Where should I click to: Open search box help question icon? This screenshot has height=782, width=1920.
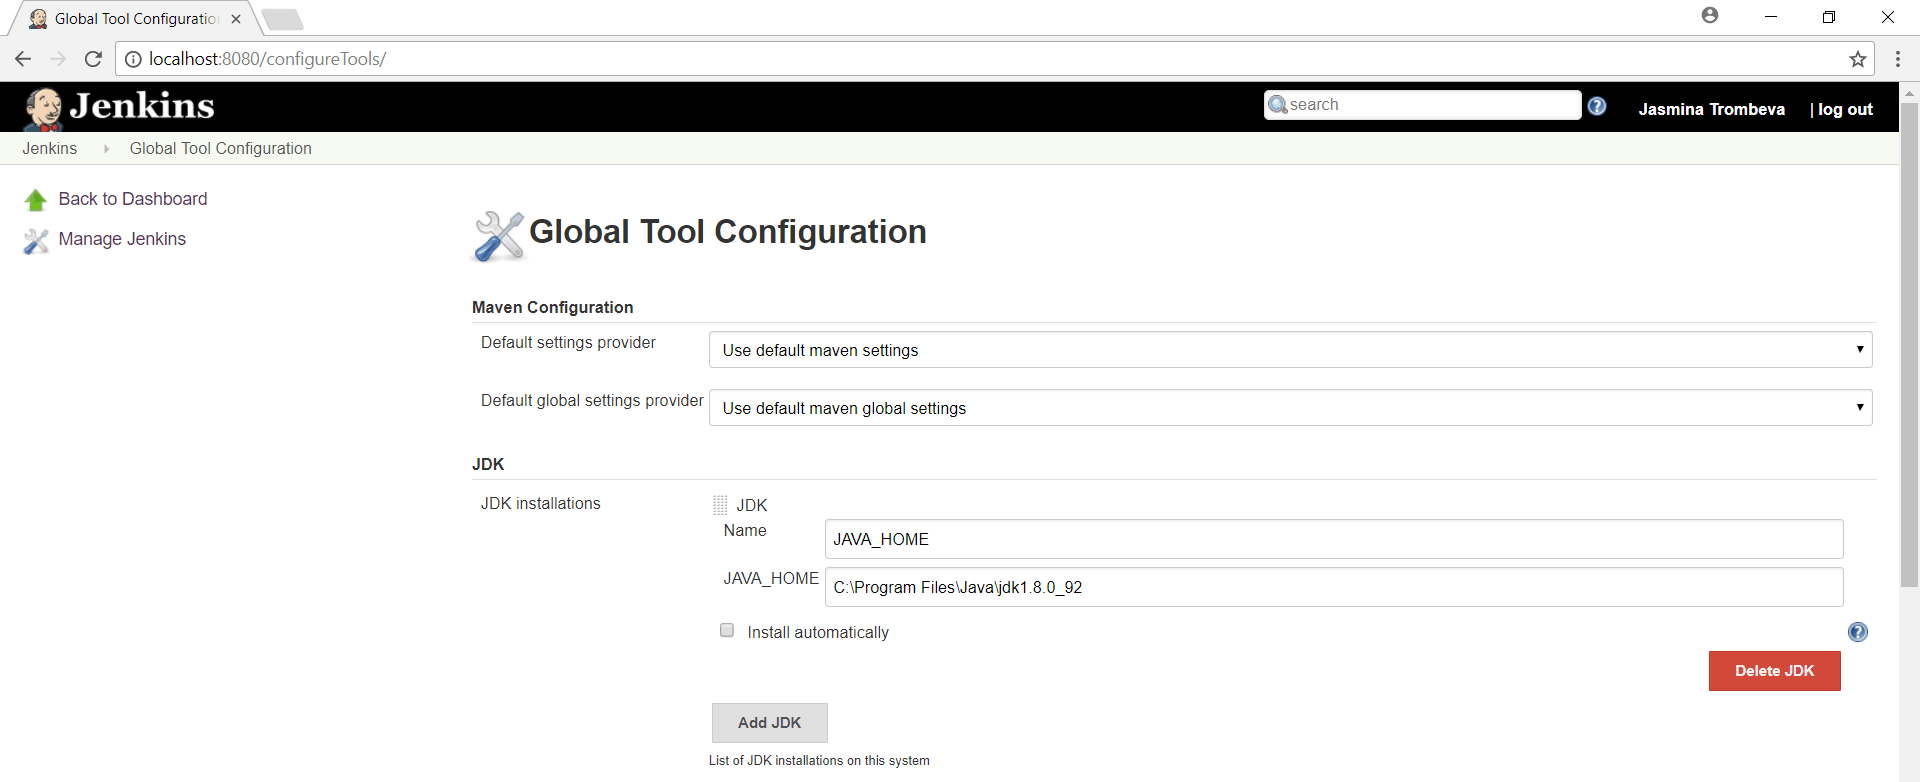(1597, 106)
